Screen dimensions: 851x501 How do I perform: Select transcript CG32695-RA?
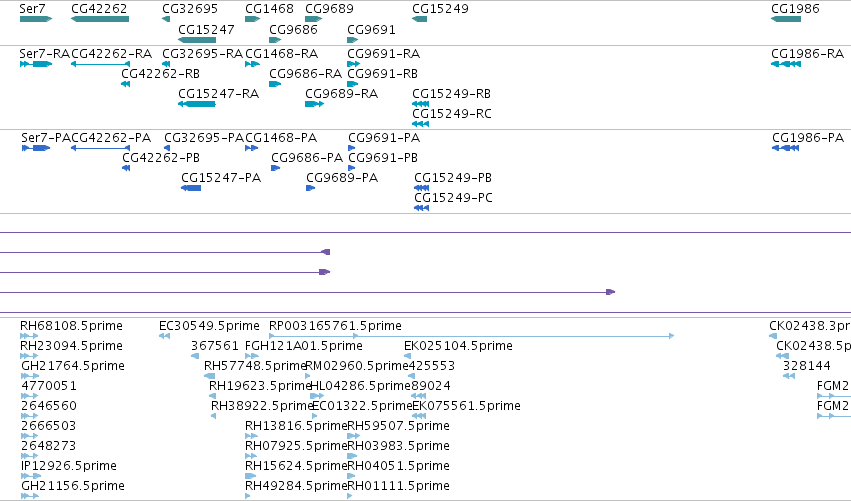point(166,64)
